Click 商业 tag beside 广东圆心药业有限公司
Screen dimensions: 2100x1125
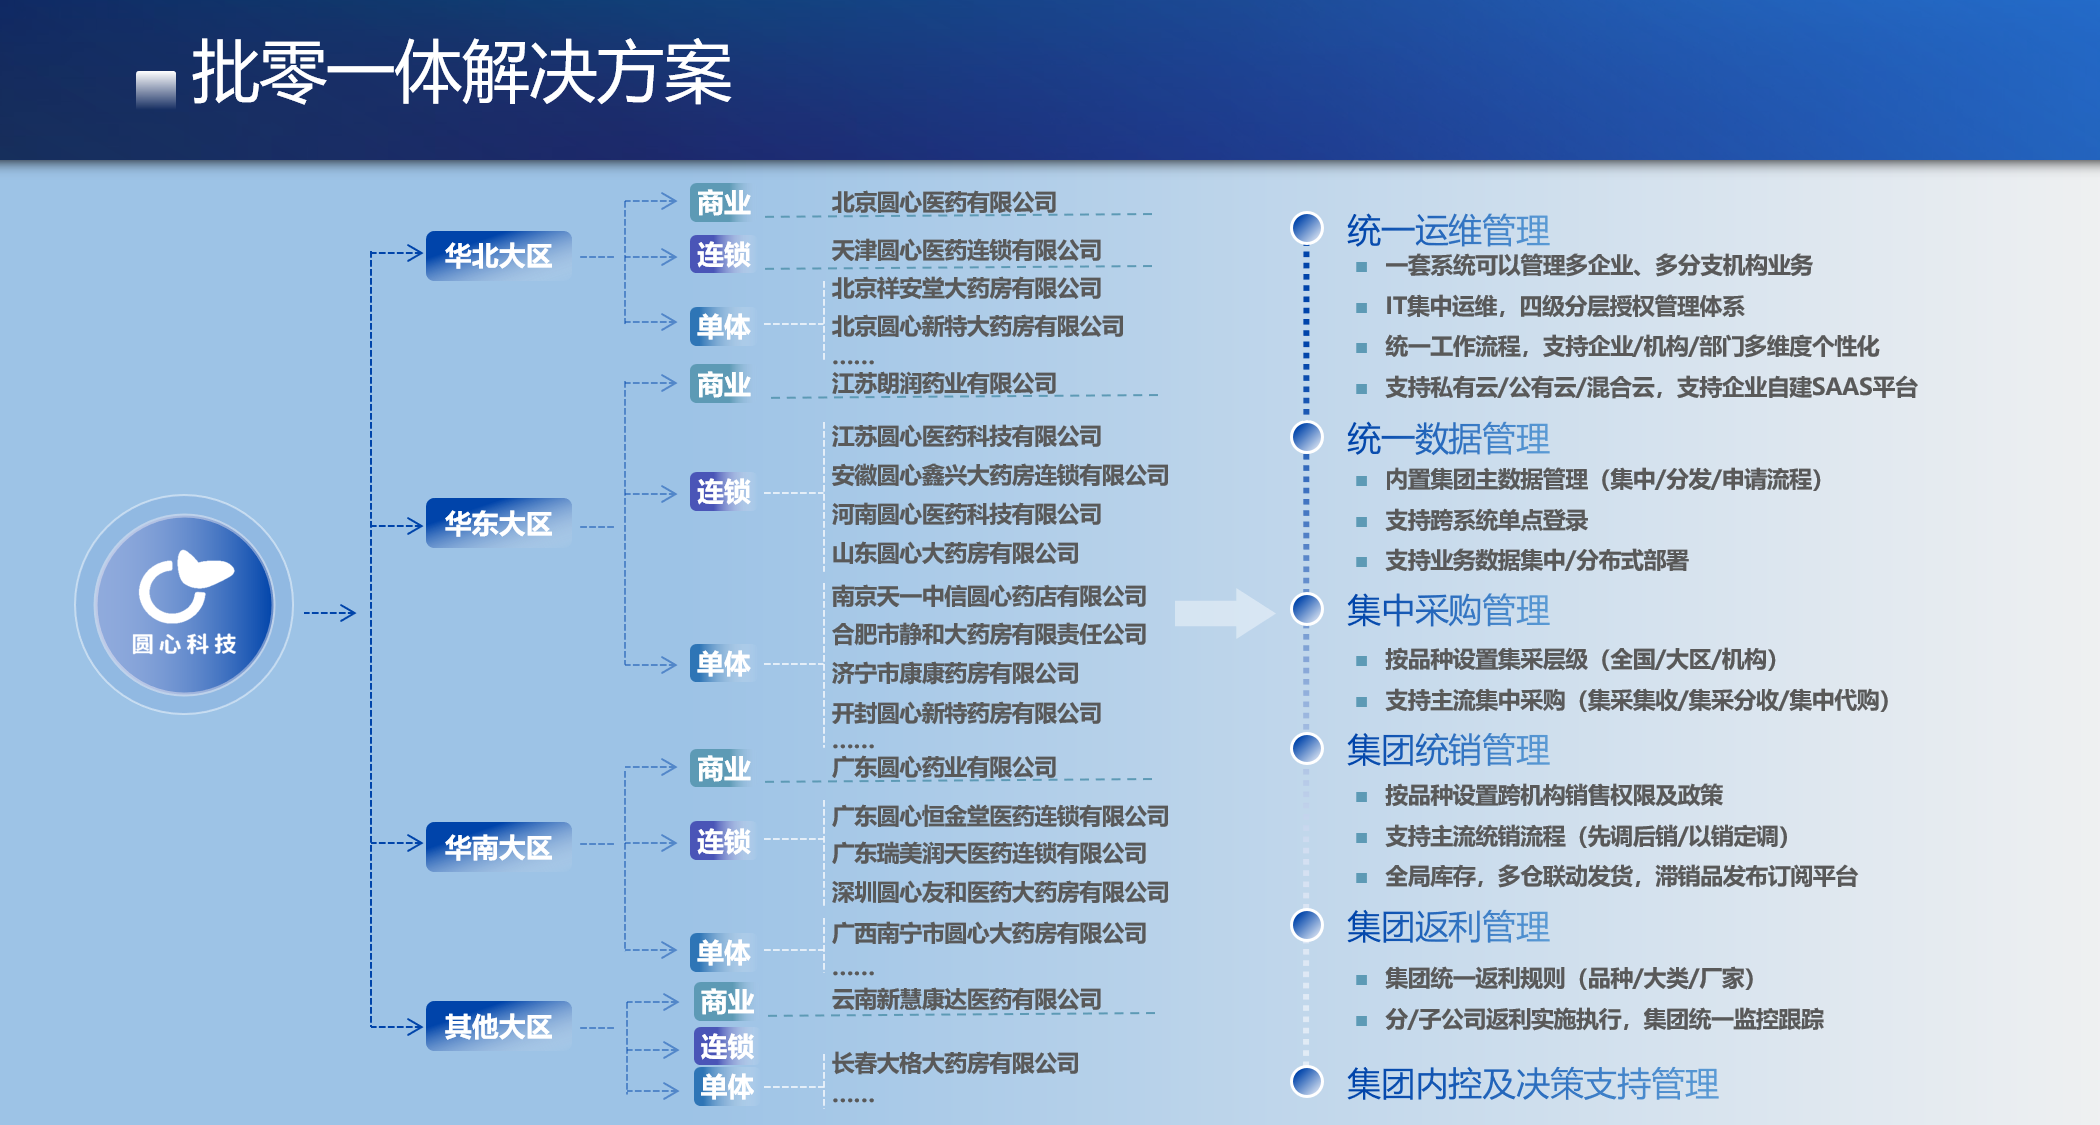(x=722, y=768)
